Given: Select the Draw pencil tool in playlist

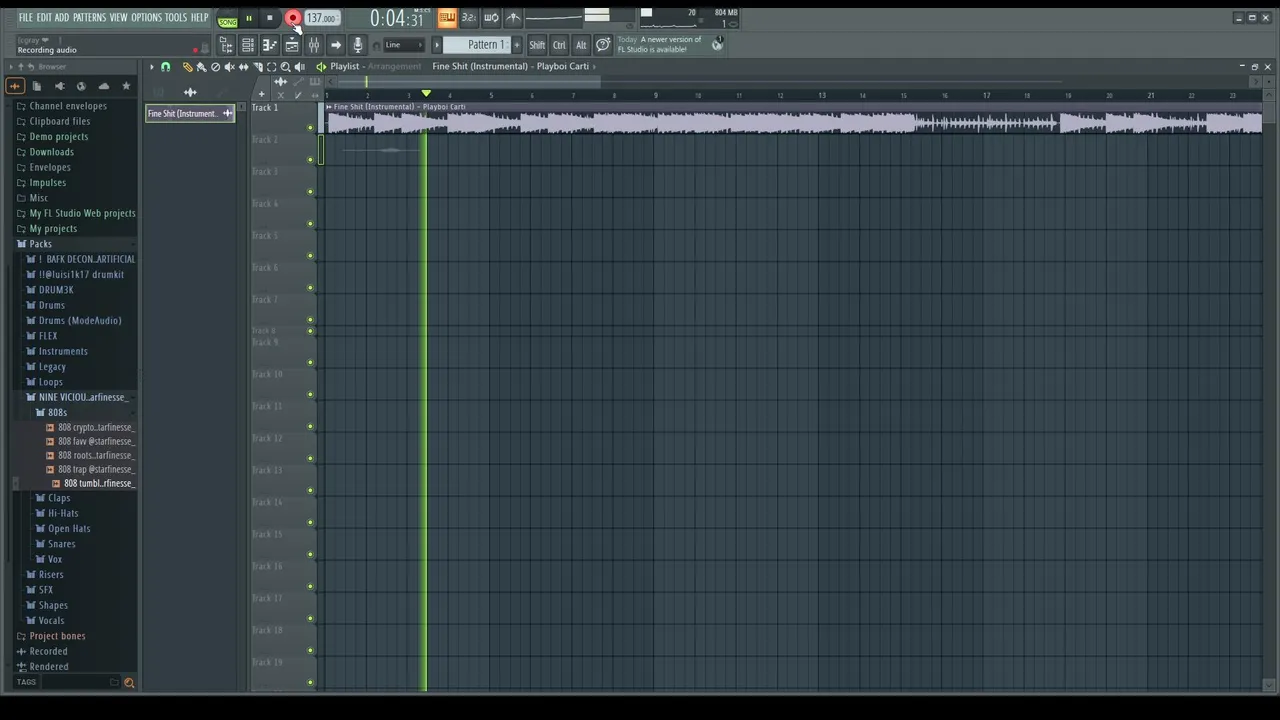Looking at the screenshot, I should (187, 67).
